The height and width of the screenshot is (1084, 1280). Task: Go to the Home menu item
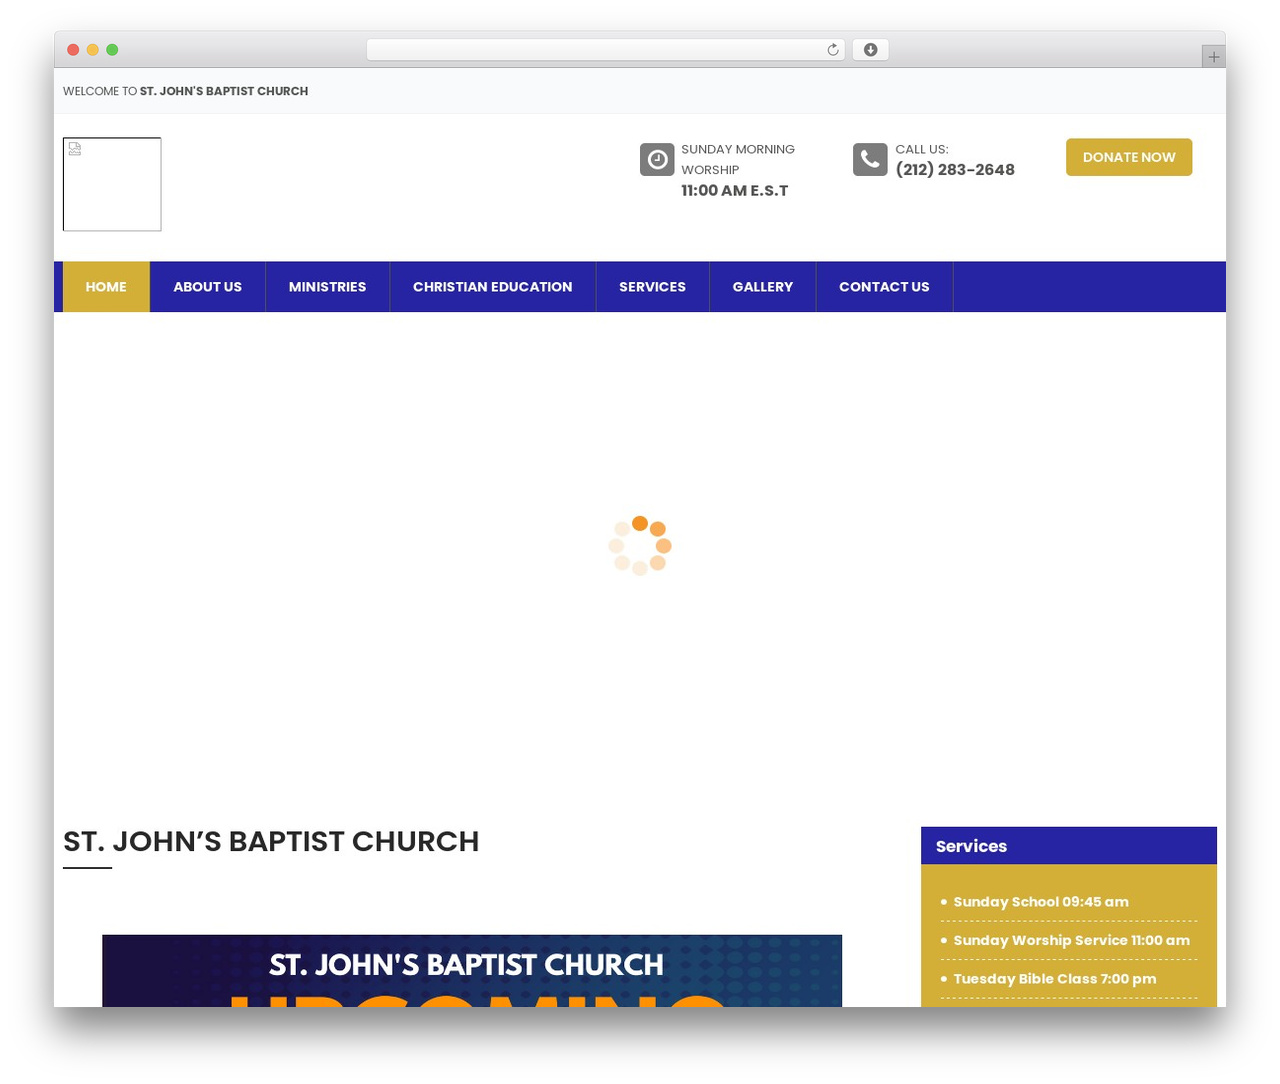[x=106, y=287]
